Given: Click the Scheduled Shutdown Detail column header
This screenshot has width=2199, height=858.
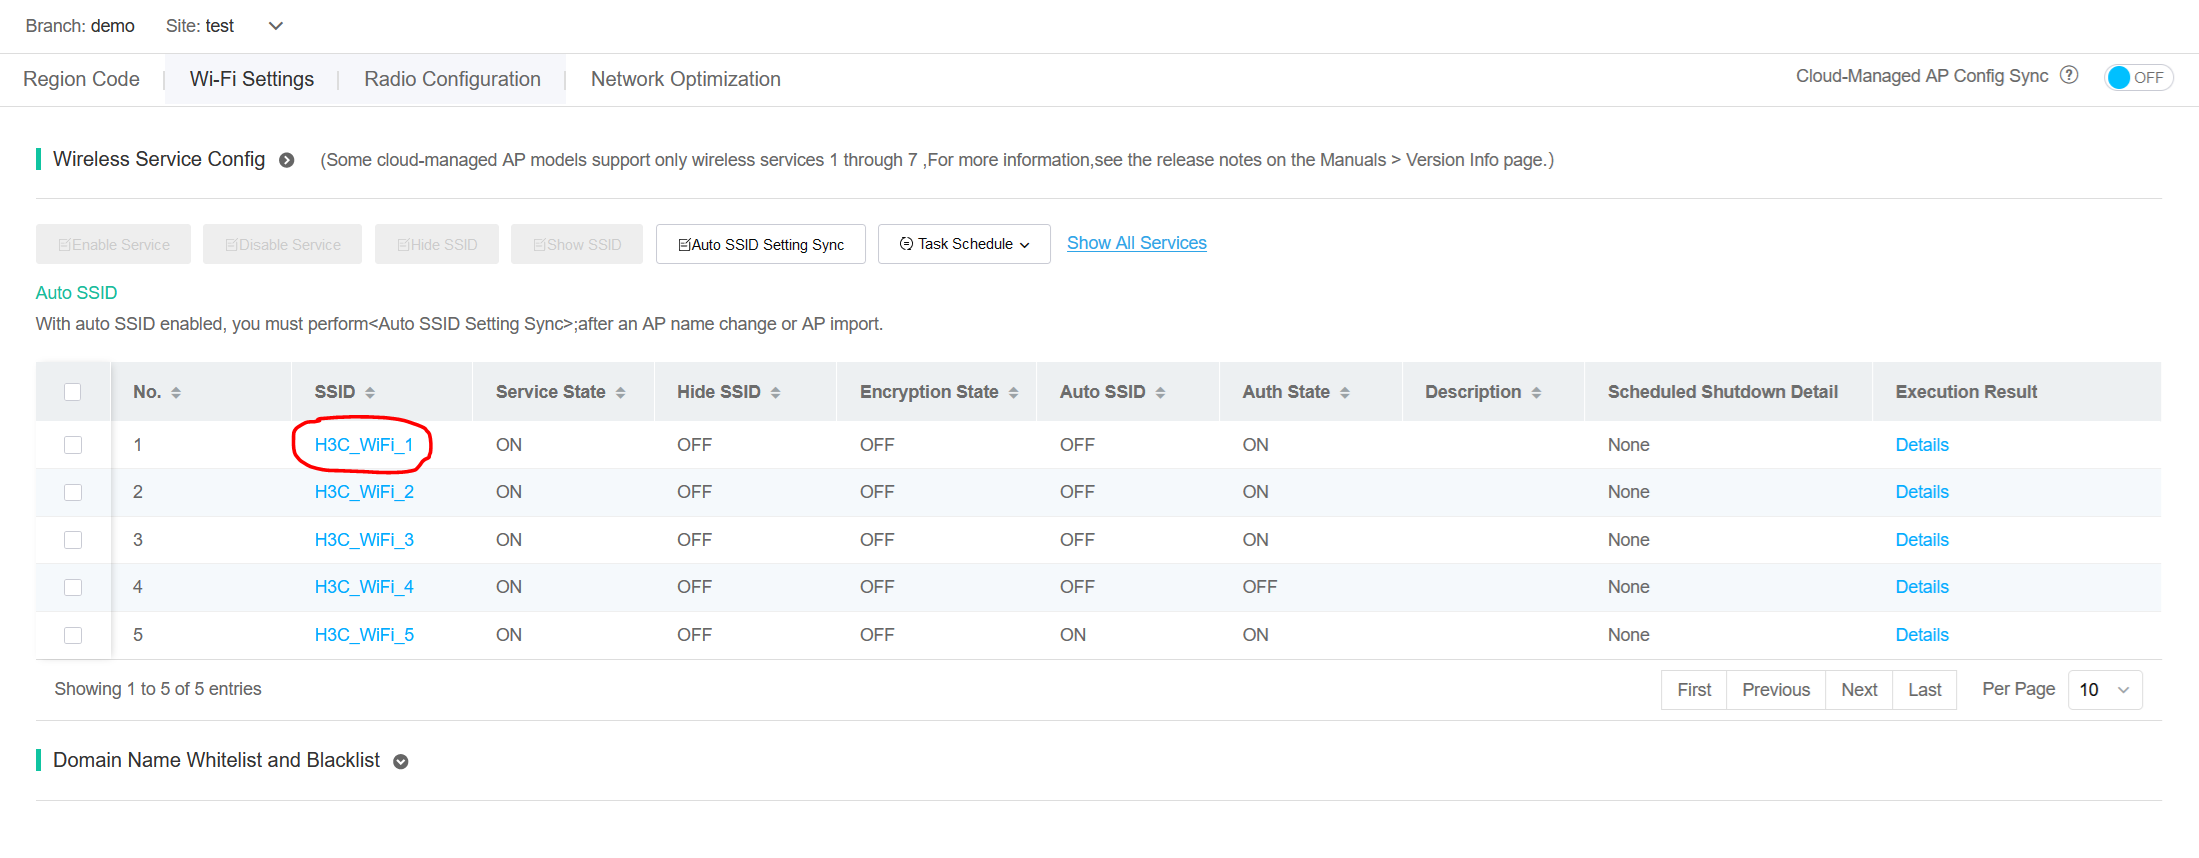Looking at the screenshot, I should pyautogui.click(x=1722, y=392).
